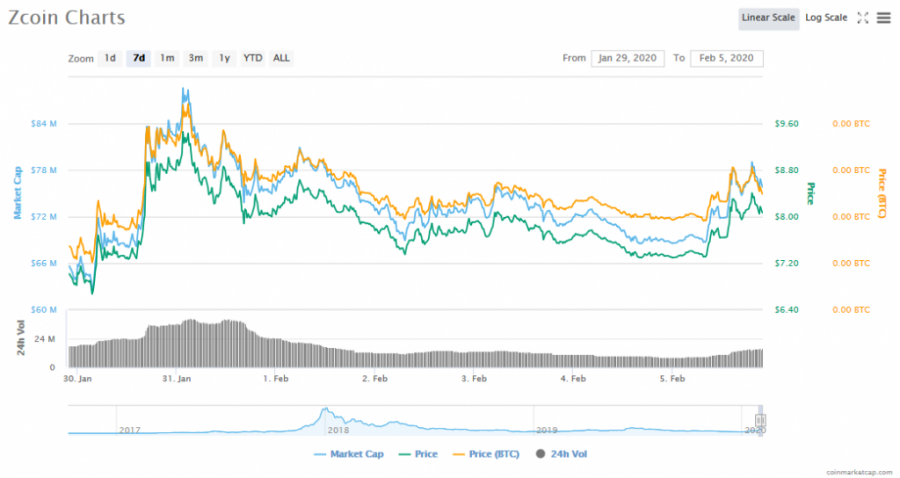
Task: Toggle Market Cap series in legend
Action: point(349,454)
